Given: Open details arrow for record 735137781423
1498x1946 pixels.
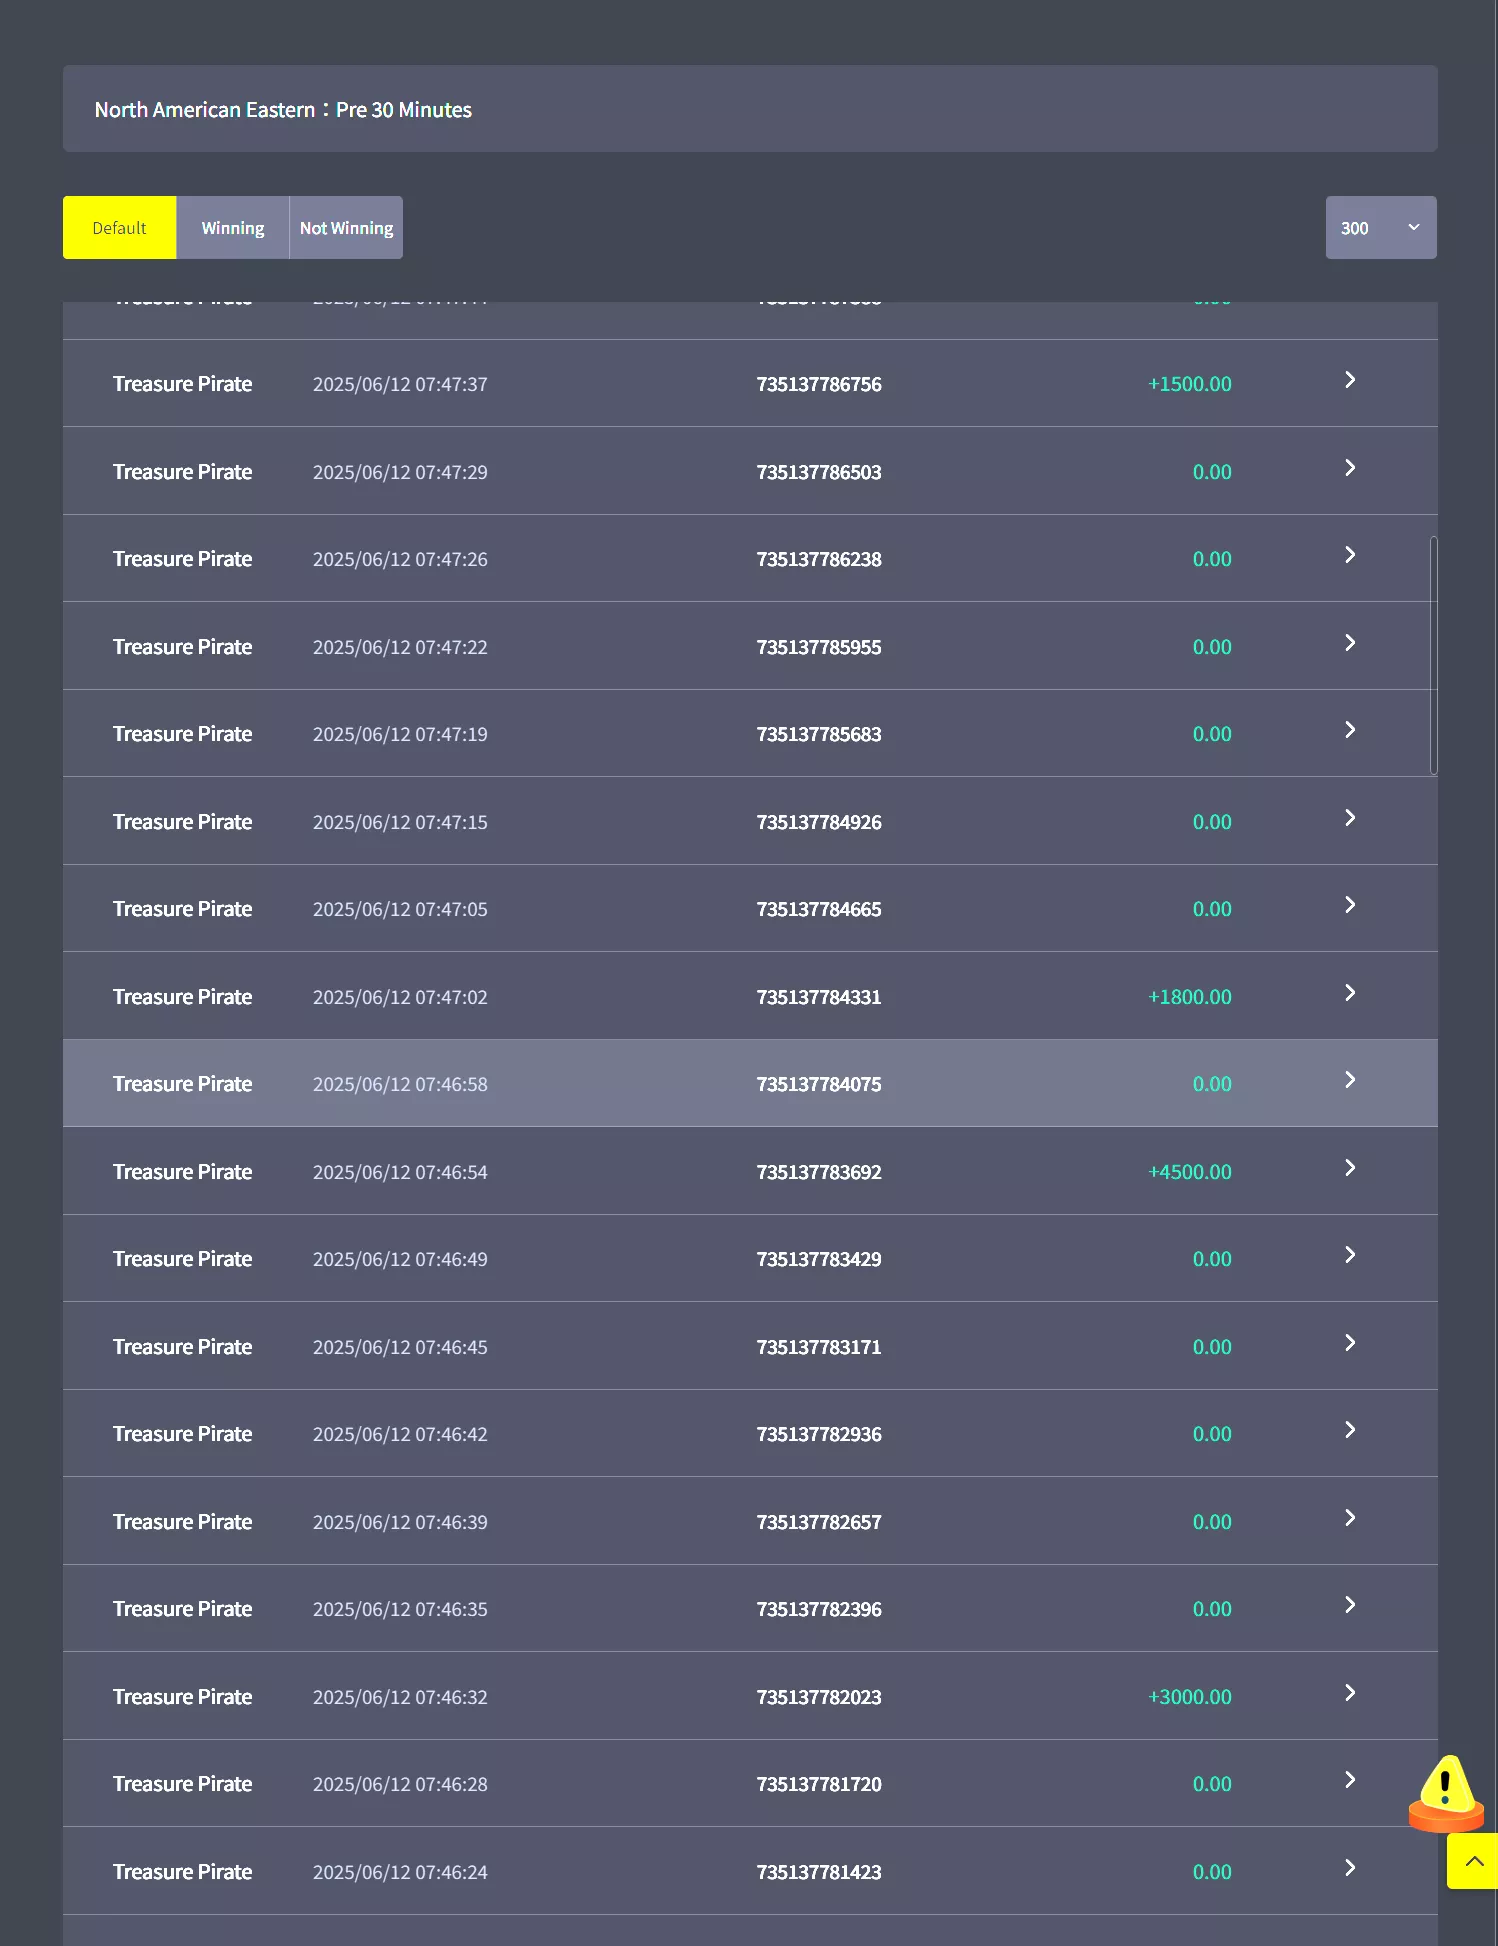Looking at the screenshot, I should (x=1350, y=1868).
